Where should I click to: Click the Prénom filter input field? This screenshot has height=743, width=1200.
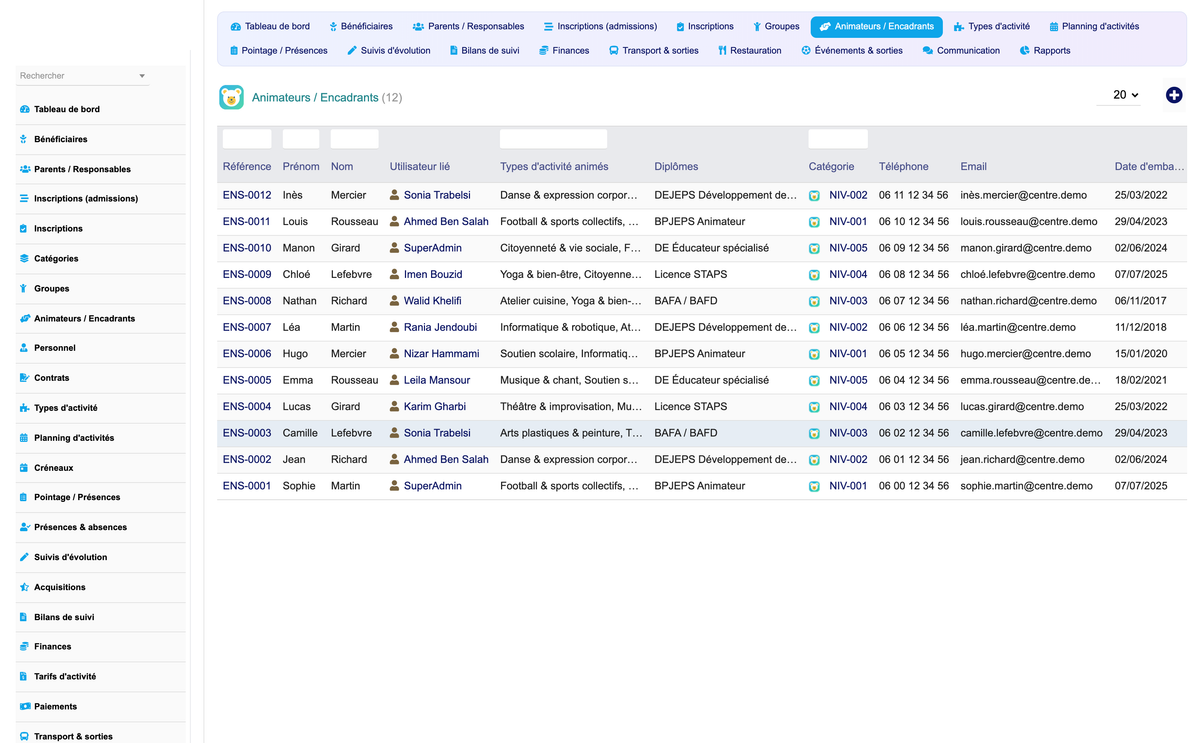coord(301,139)
